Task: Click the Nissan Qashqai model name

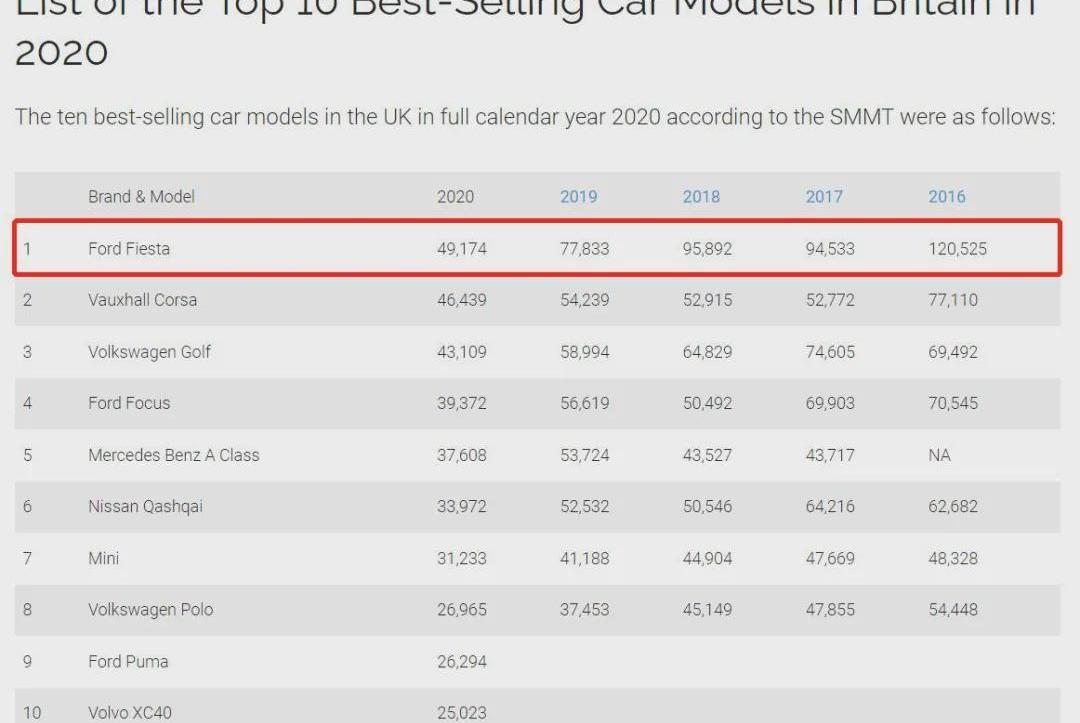Action: [145, 506]
